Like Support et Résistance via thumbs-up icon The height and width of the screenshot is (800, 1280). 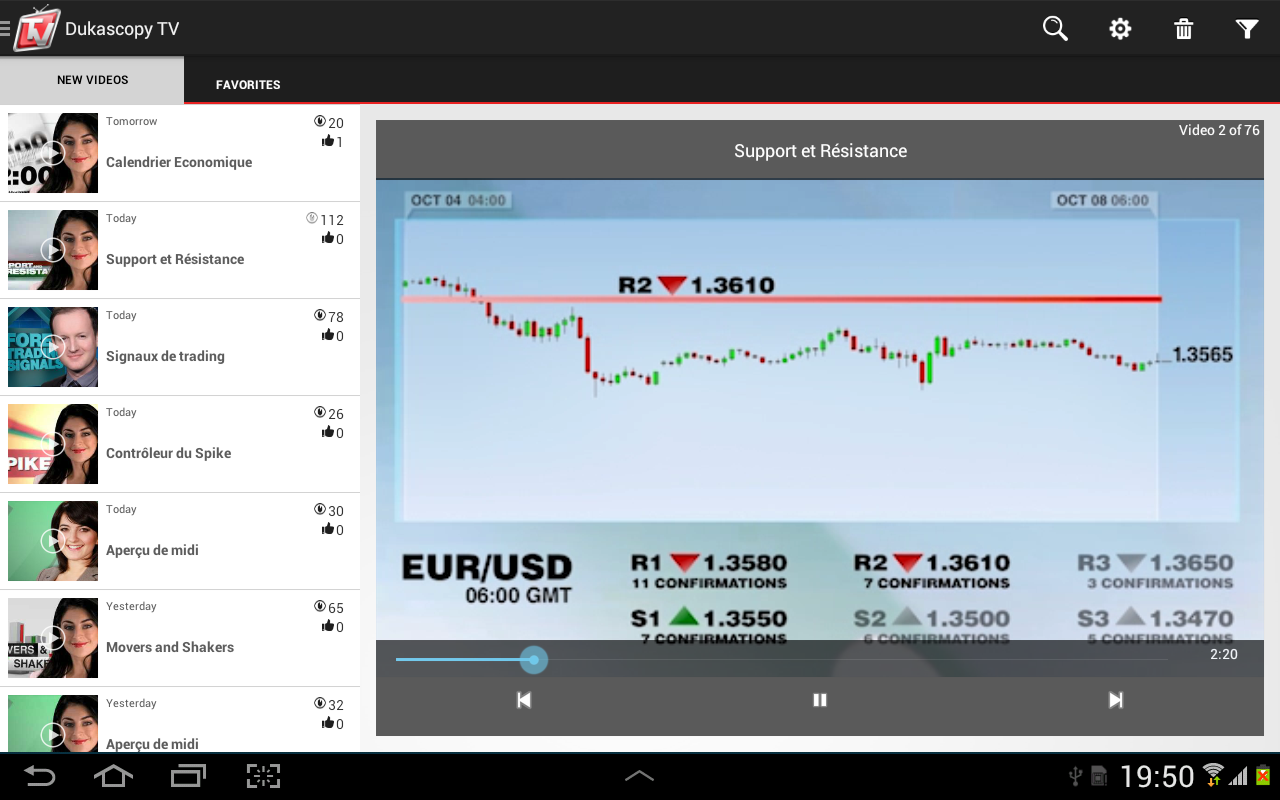pyautogui.click(x=327, y=238)
